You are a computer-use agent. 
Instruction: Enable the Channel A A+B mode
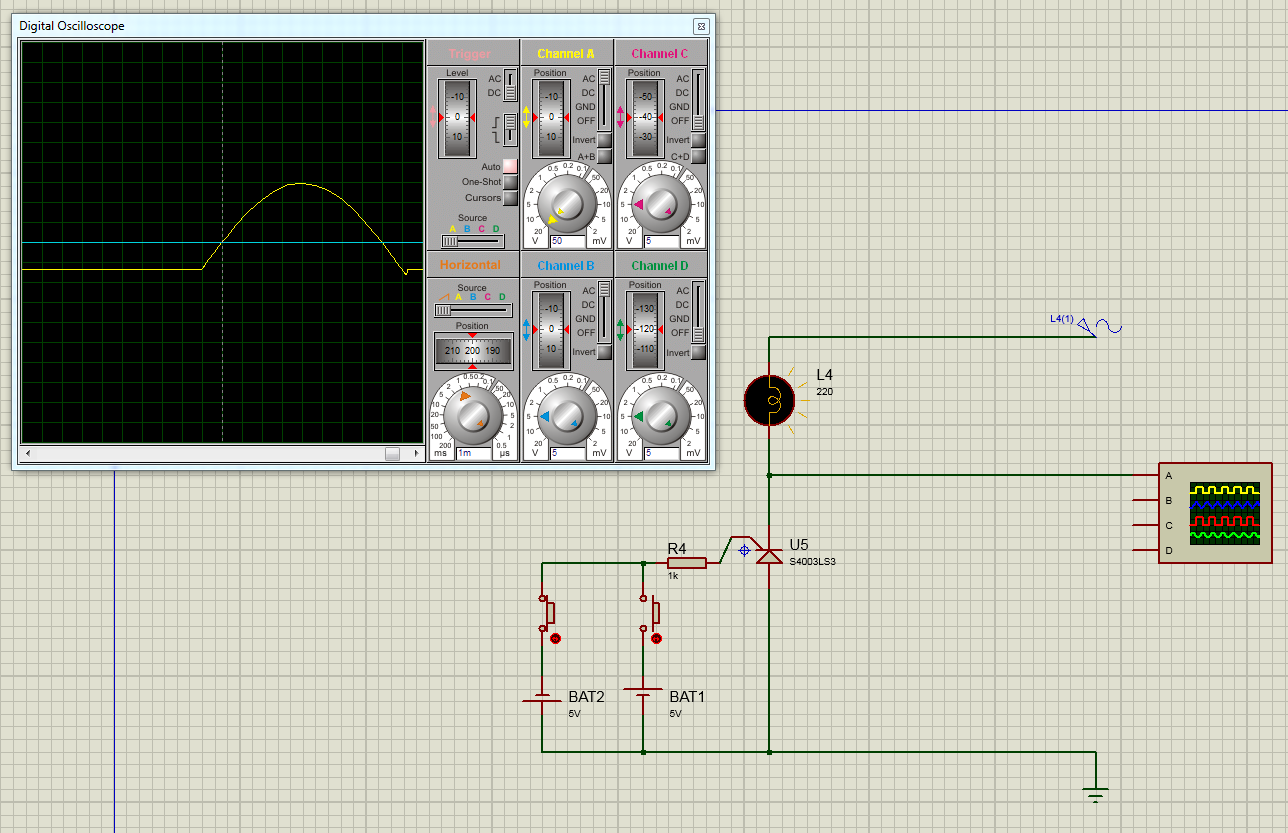(604, 156)
